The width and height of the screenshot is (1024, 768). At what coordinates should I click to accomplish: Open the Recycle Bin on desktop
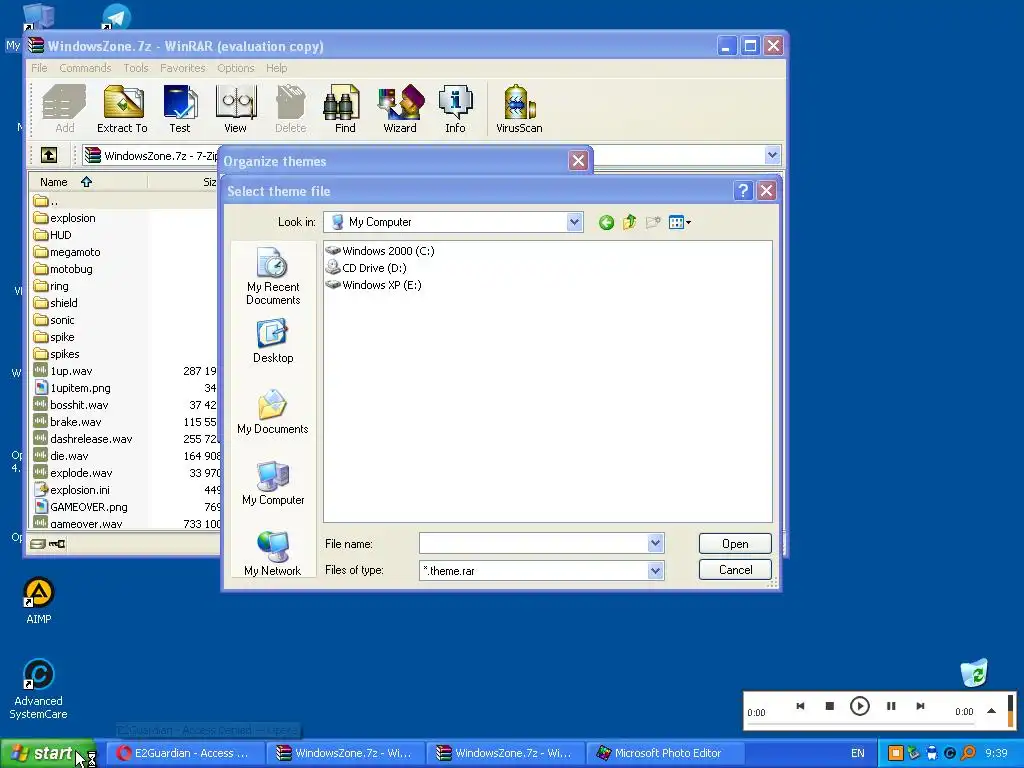974,673
